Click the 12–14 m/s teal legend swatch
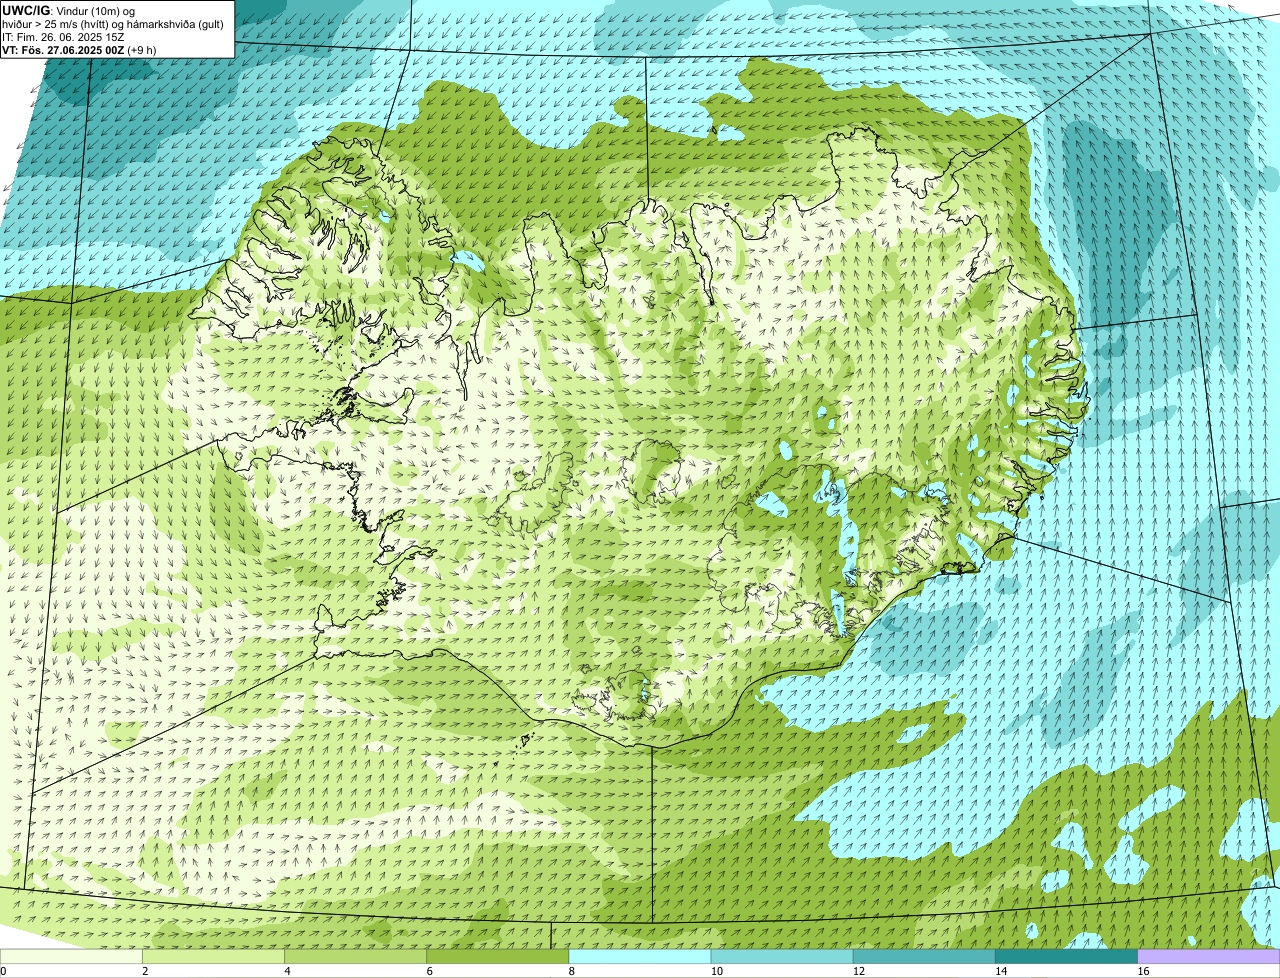 tap(924, 956)
